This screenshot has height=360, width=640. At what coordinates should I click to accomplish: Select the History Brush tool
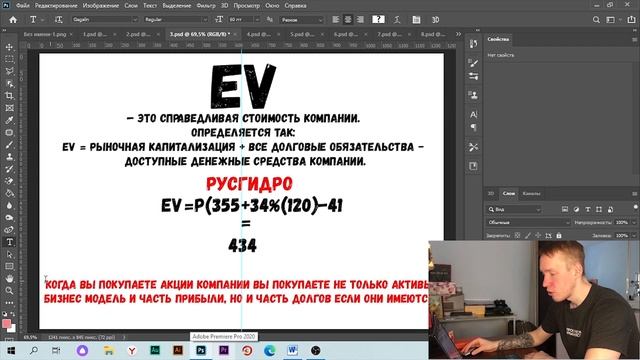[9, 169]
